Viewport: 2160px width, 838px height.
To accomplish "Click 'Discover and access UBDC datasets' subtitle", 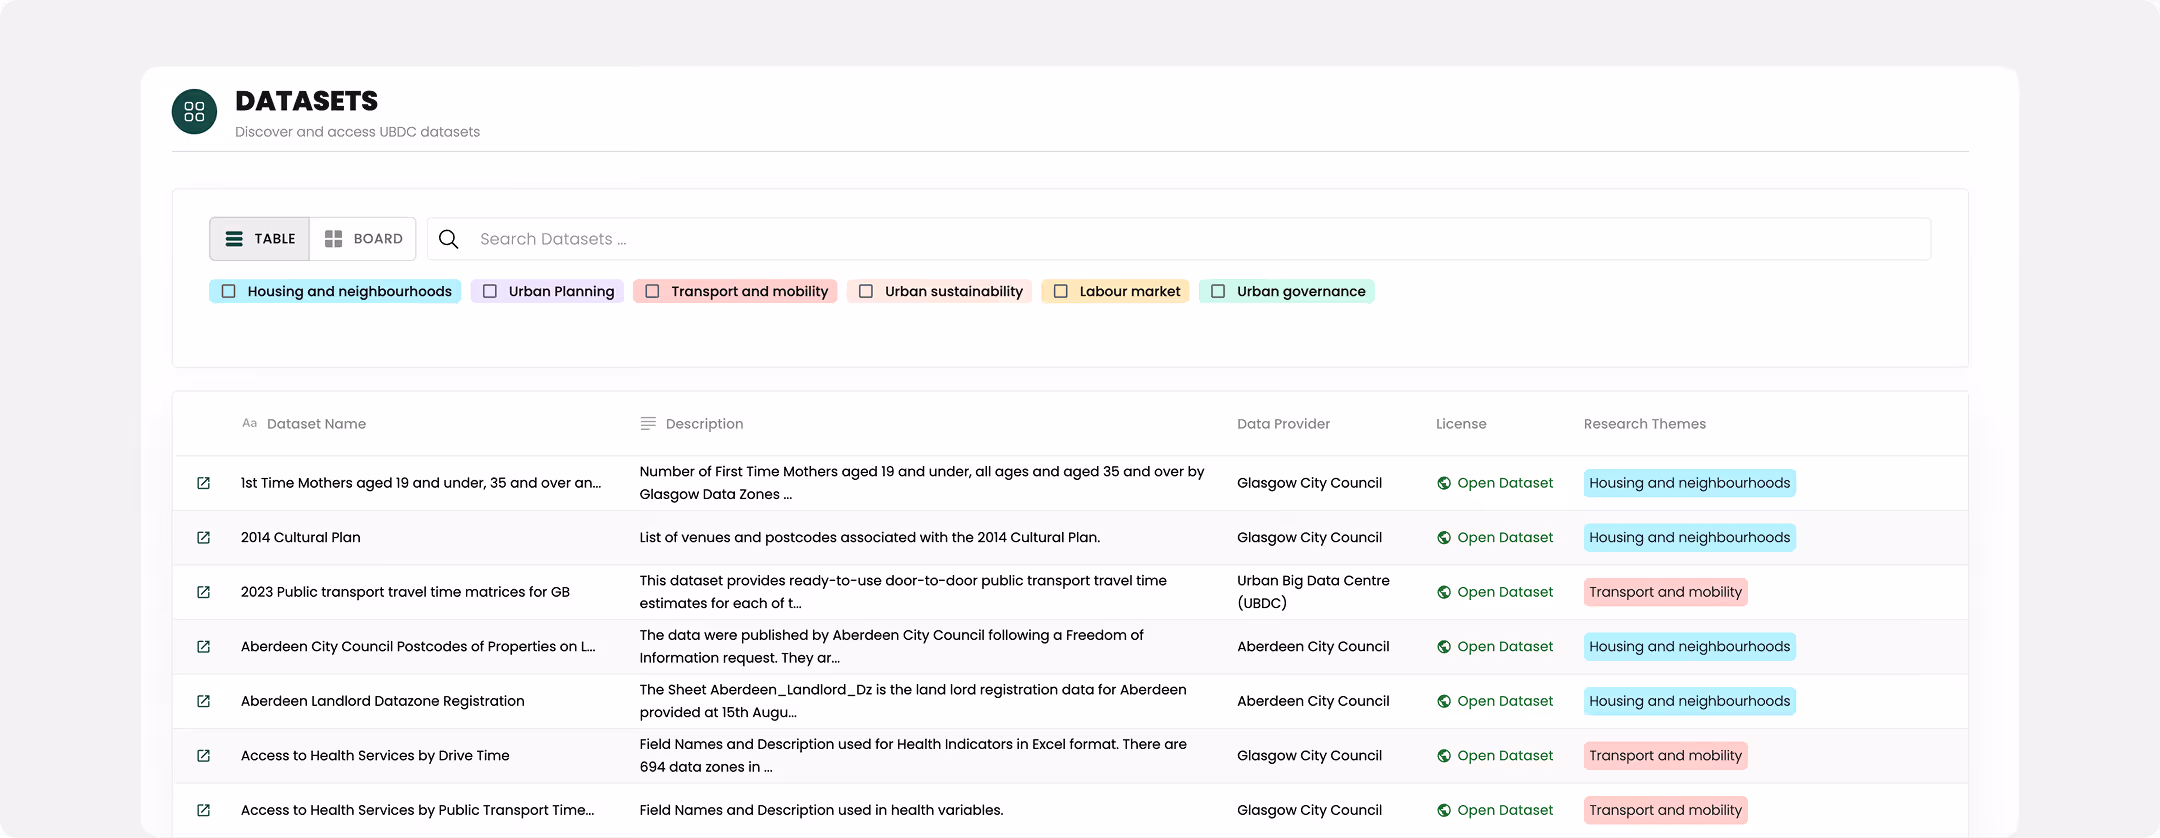I will tap(357, 132).
